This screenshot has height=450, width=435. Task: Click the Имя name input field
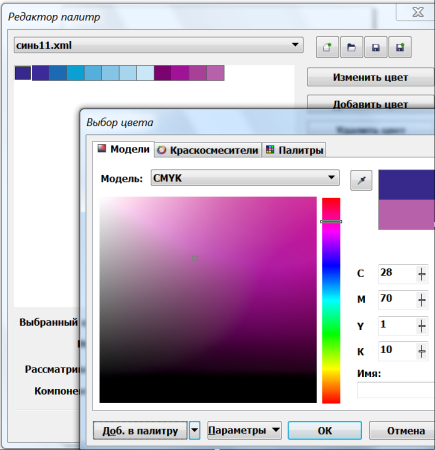tap(396, 390)
